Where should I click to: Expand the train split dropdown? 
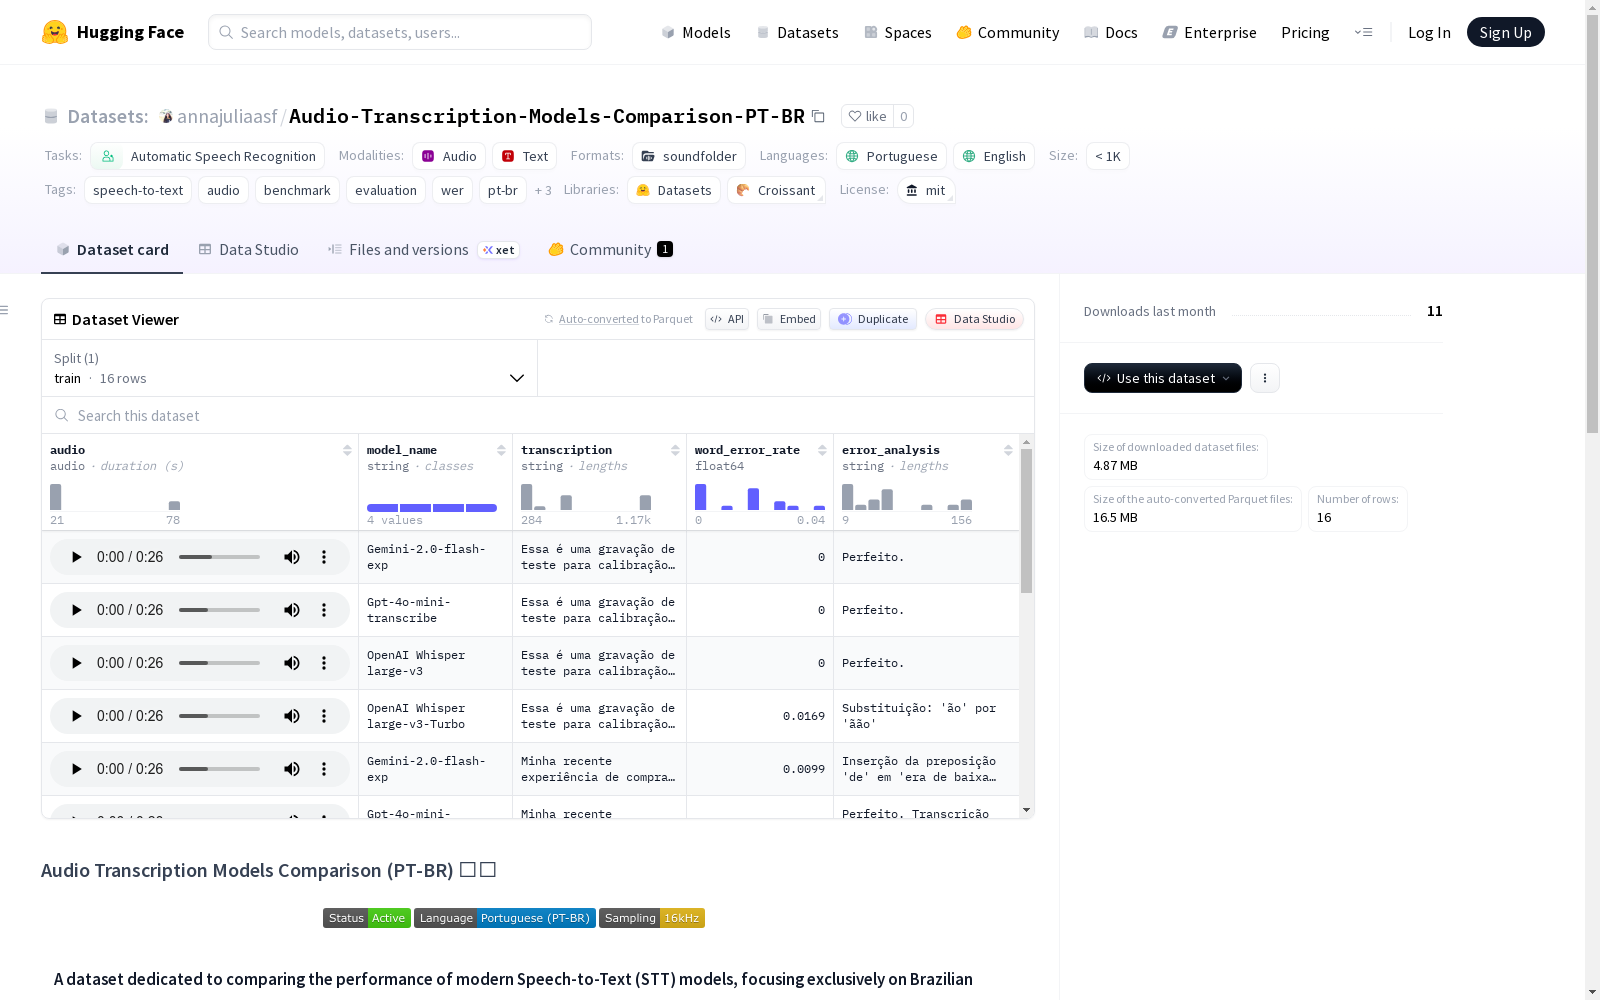pos(289,368)
